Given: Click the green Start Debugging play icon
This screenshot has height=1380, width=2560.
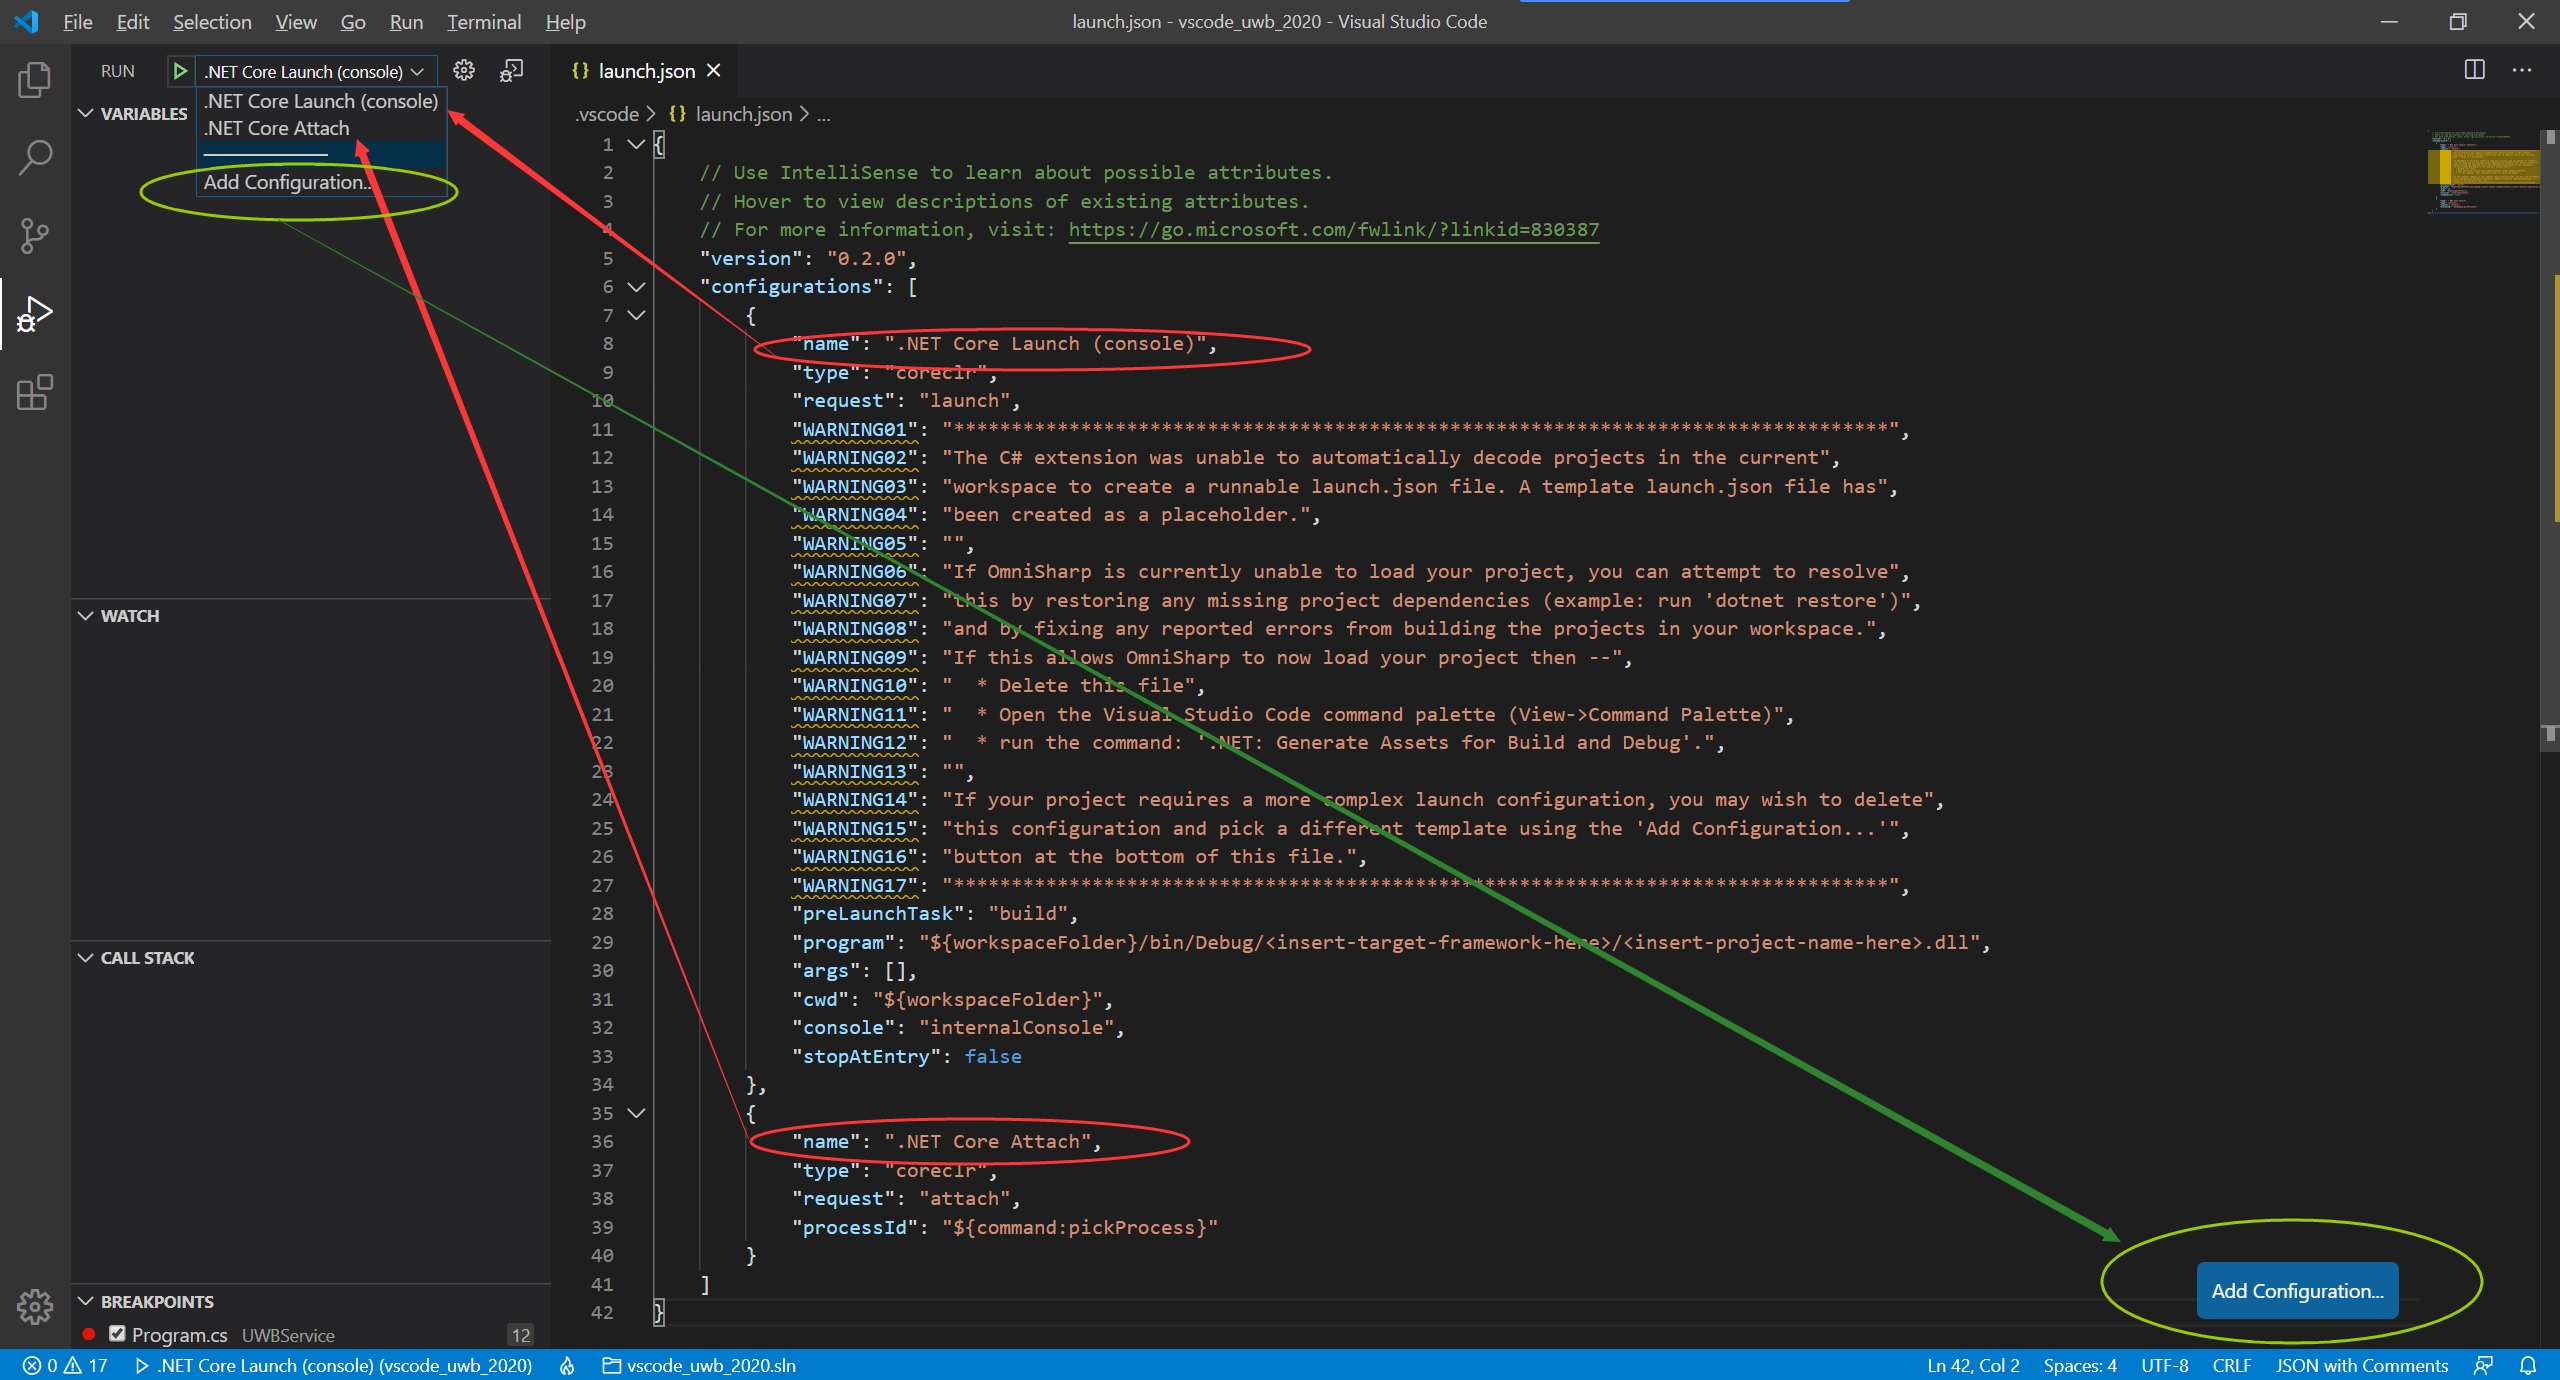Looking at the screenshot, I should (x=180, y=71).
